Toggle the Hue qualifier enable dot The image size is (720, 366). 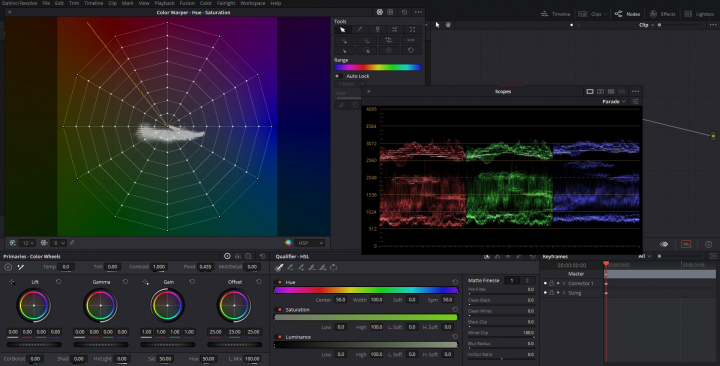point(280,282)
